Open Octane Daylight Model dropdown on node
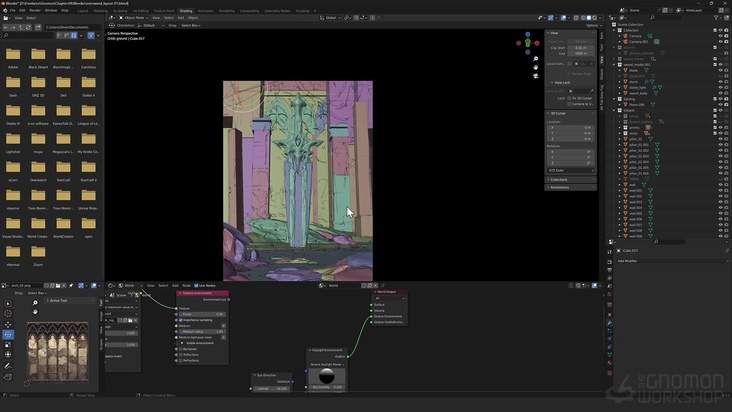The width and height of the screenshot is (732, 412). (x=327, y=364)
